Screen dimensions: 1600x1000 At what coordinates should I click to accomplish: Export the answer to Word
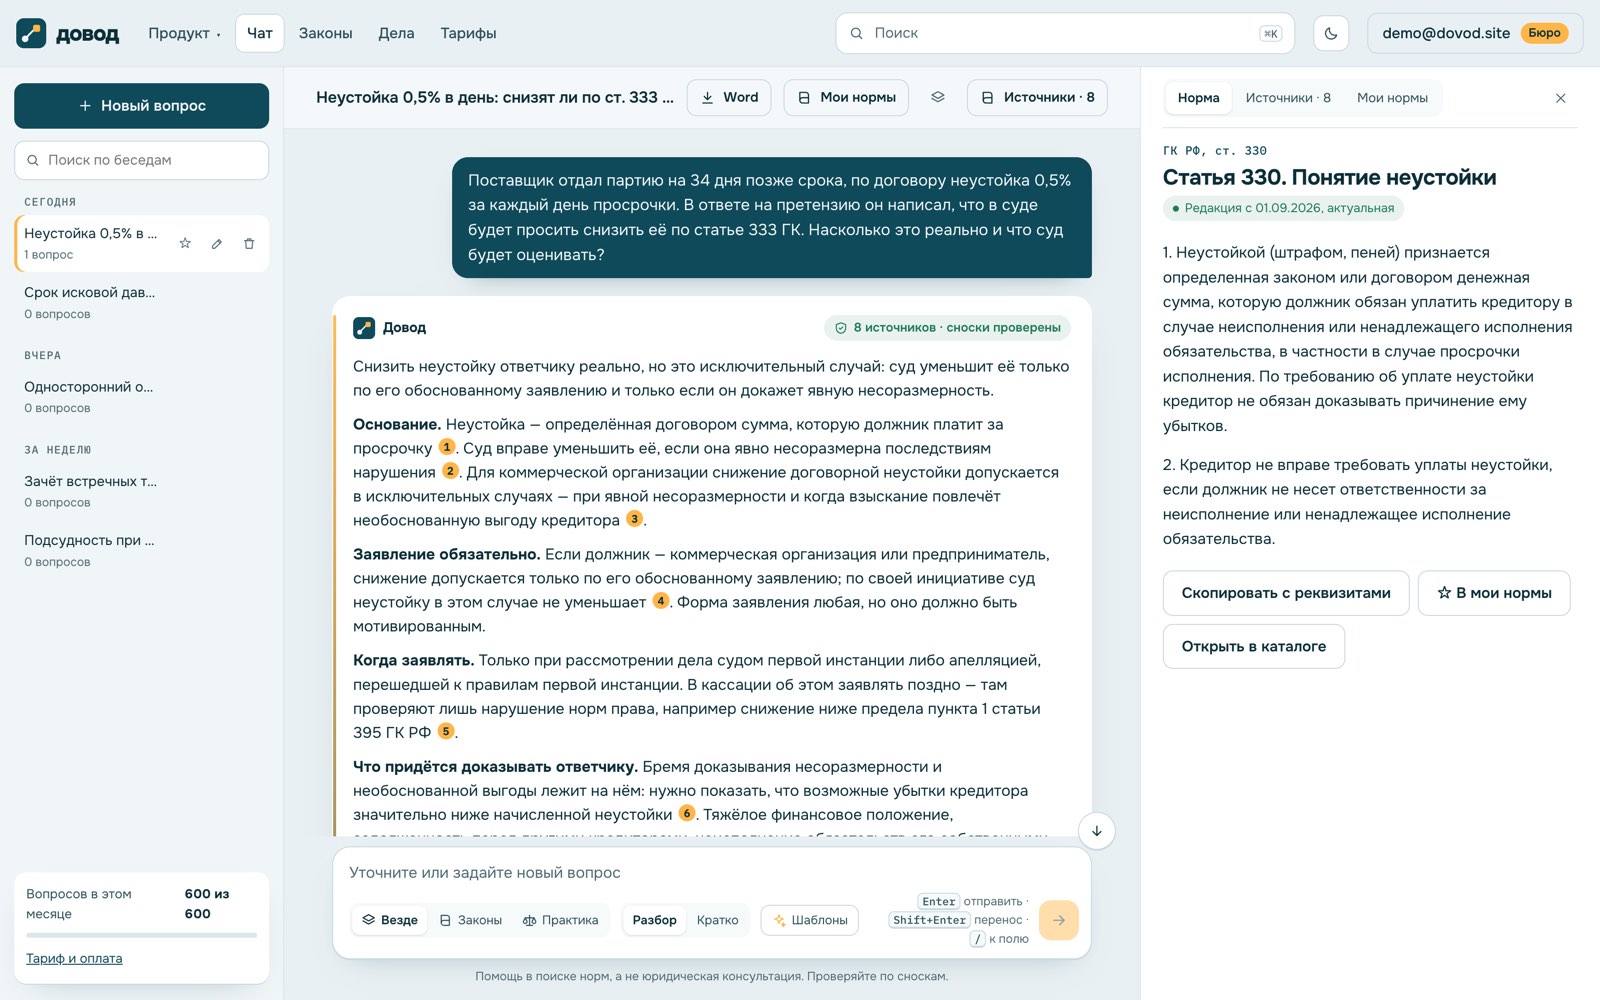pyautogui.click(x=729, y=97)
